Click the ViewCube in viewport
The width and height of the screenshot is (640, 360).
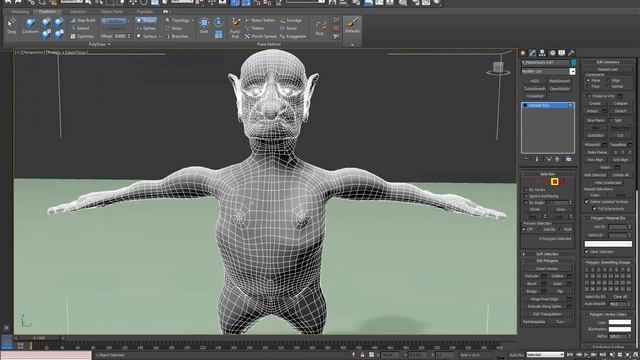498,69
